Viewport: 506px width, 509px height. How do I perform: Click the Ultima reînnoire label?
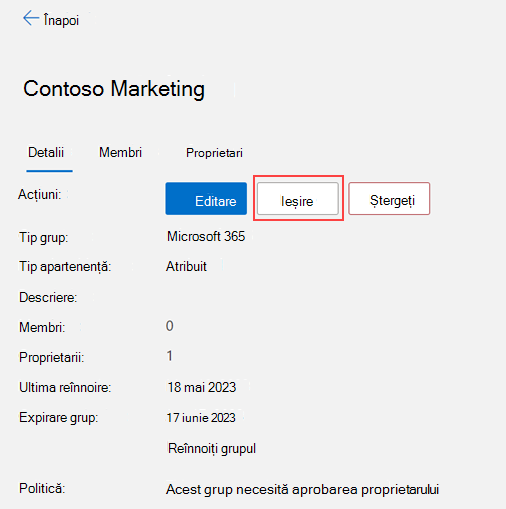(x=65, y=388)
